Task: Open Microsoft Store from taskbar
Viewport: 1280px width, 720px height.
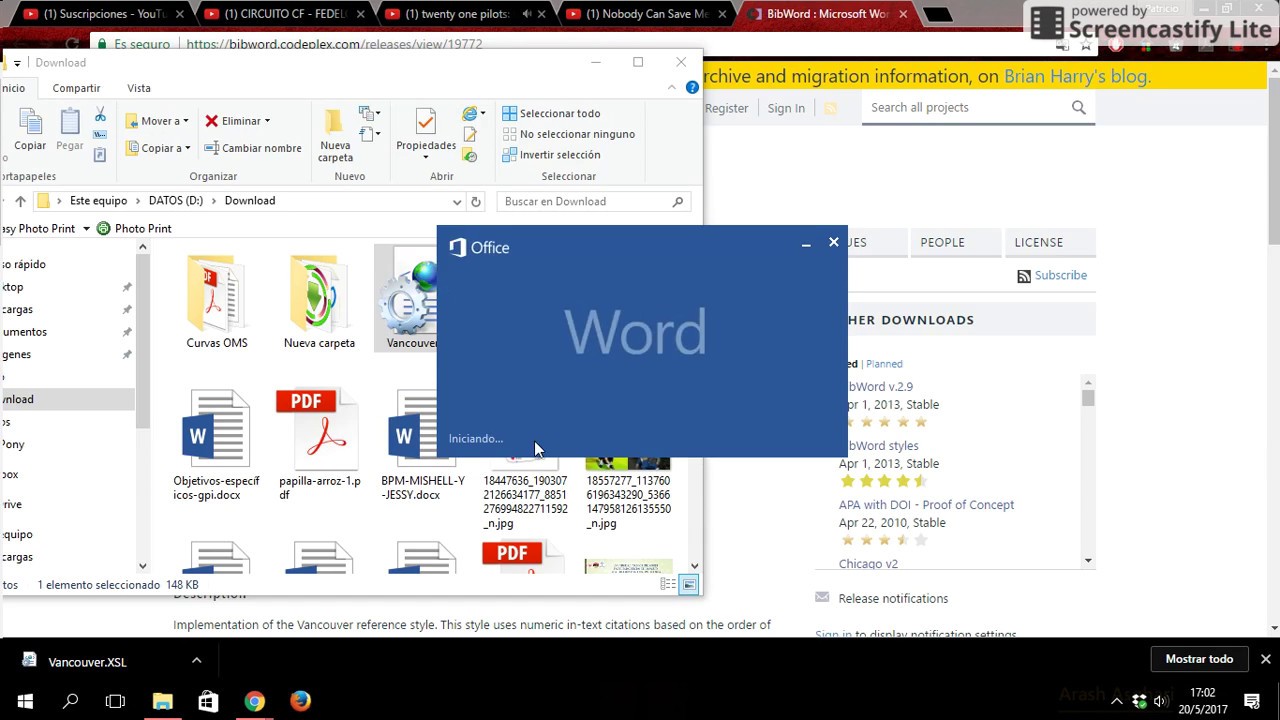Action: 208,701
